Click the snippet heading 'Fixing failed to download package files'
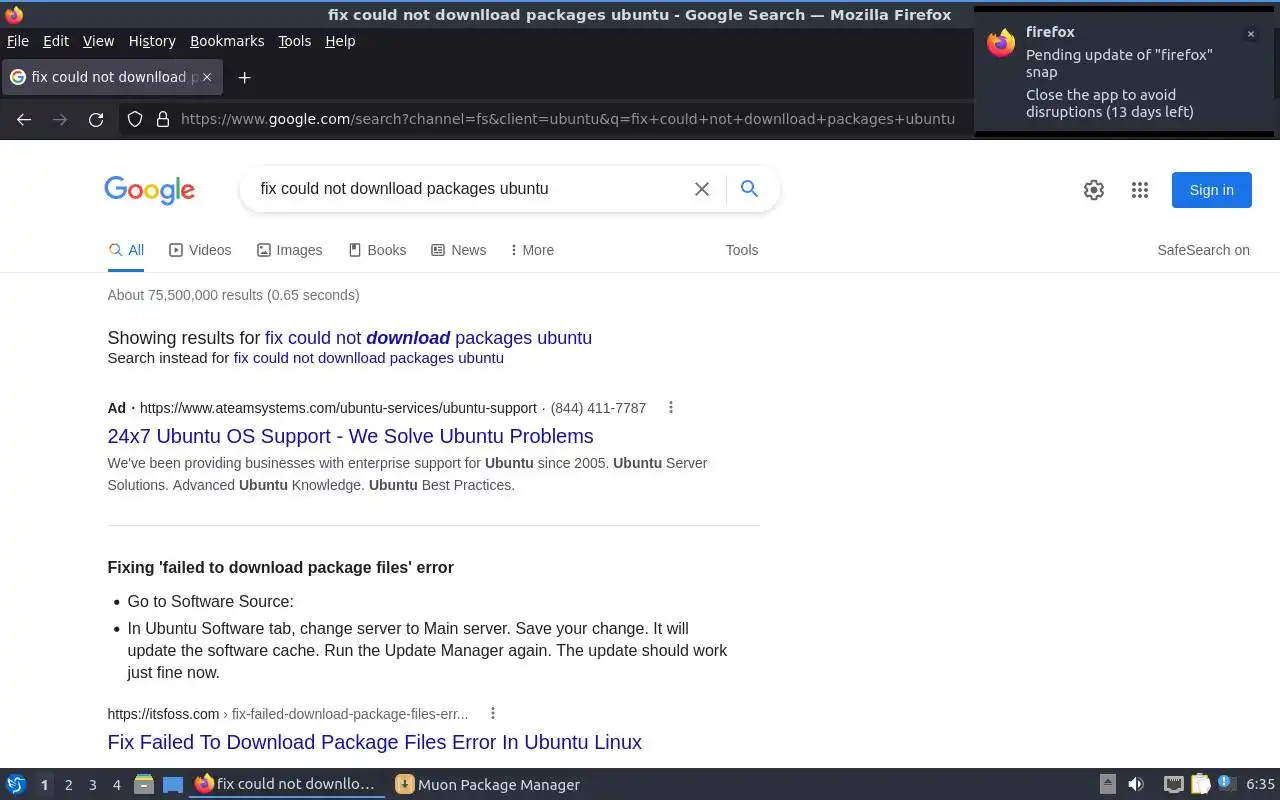This screenshot has height=800, width=1280. click(280, 567)
